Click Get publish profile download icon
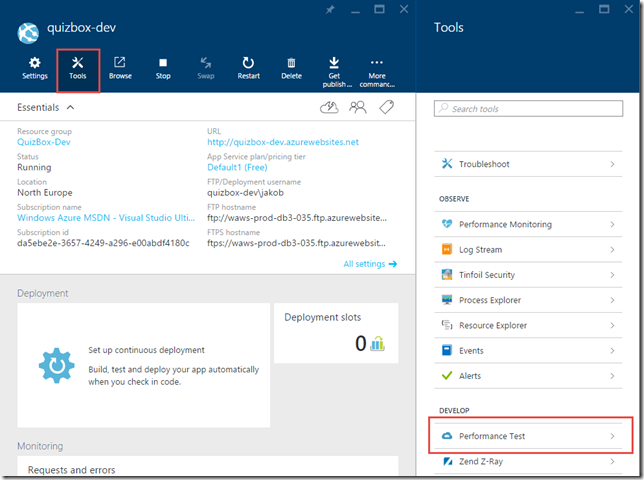This screenshot has height=480, width=644. click(x=334, y=62)
